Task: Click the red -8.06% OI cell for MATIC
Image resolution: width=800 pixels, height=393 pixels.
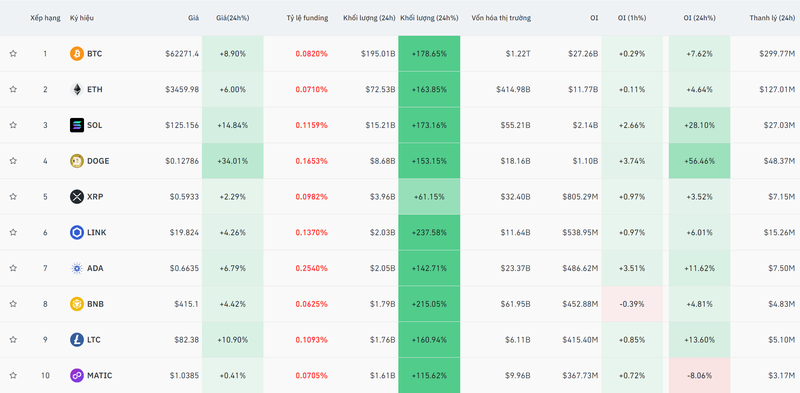Action: pyautogui.click(x=699, y=375)
